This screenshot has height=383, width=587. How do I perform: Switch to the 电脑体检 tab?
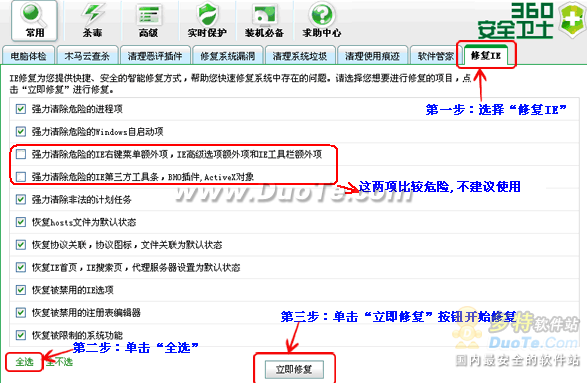[28, 56]
